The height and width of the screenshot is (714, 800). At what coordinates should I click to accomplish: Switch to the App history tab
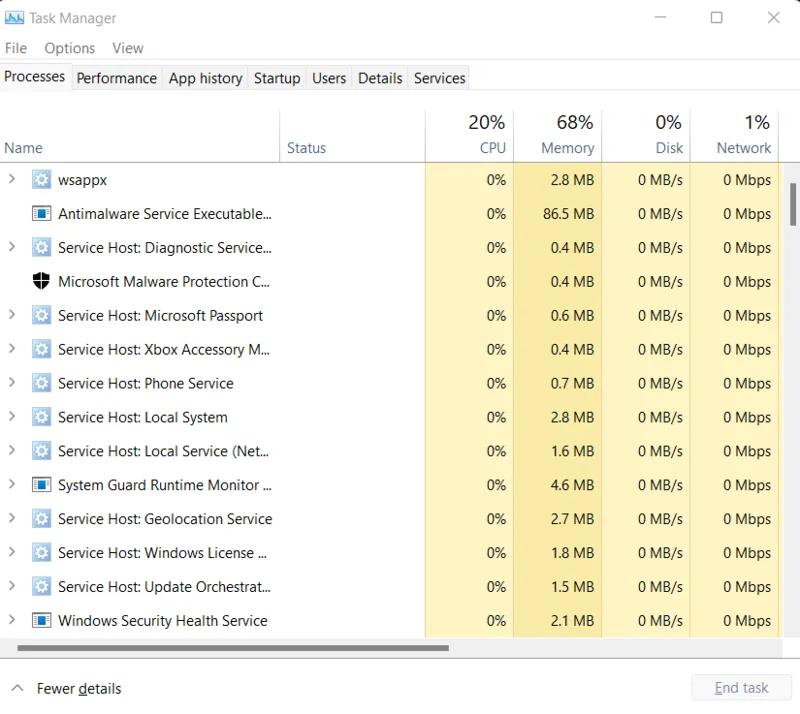[x=205, y=78]
